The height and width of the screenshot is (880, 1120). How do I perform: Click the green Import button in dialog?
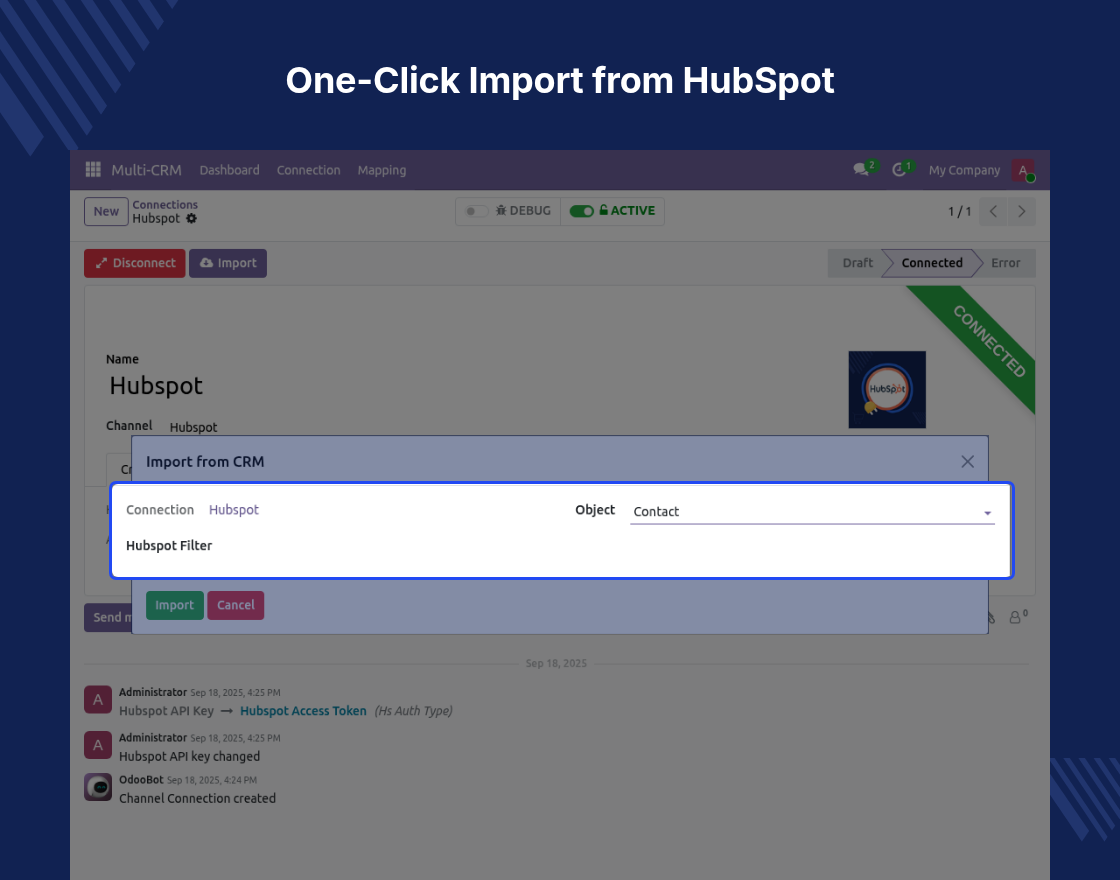[175, 605]
